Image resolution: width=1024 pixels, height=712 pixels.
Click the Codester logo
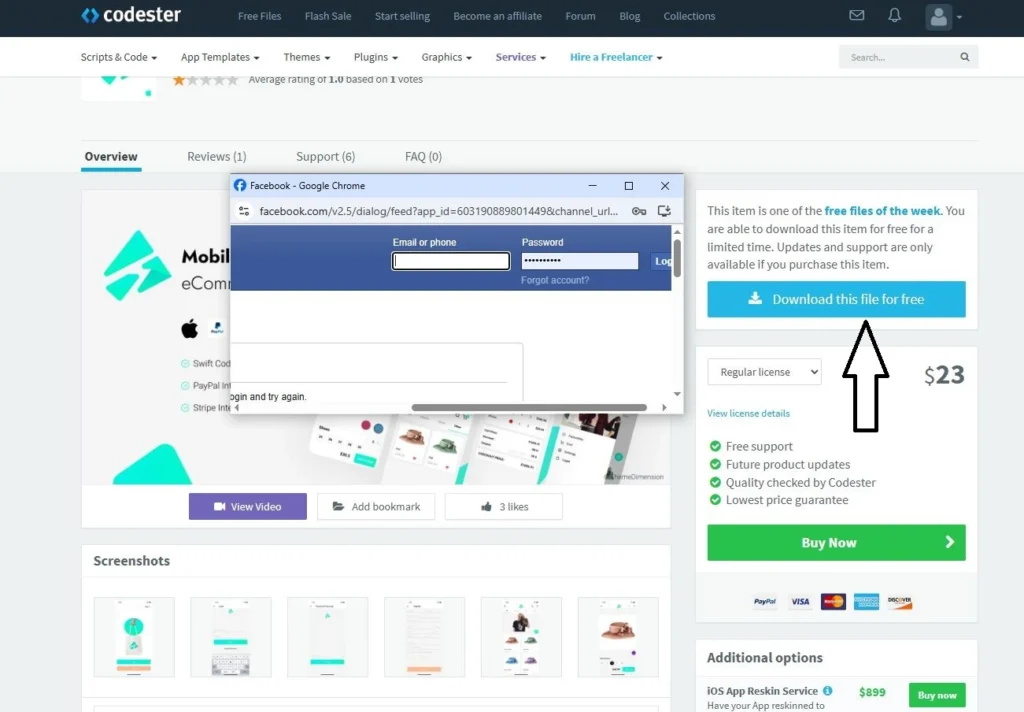(131, 15)
